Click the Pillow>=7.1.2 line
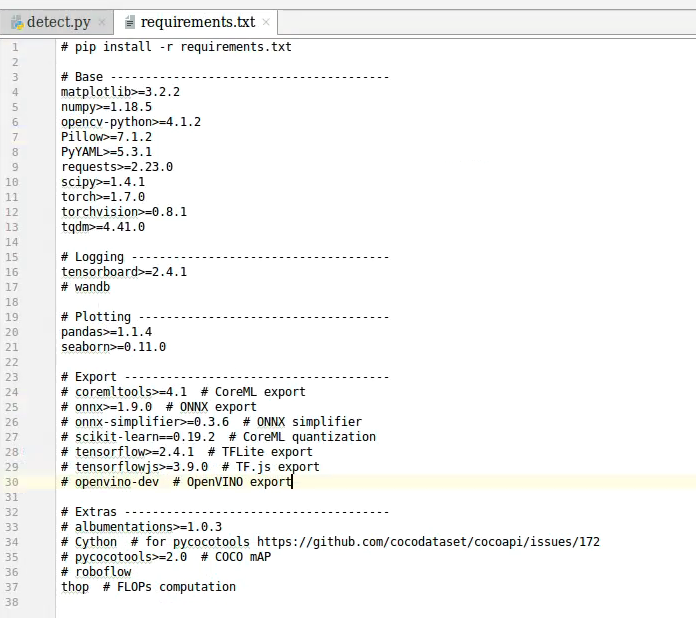This screenshot has height=618, width=696. point(106,137)
